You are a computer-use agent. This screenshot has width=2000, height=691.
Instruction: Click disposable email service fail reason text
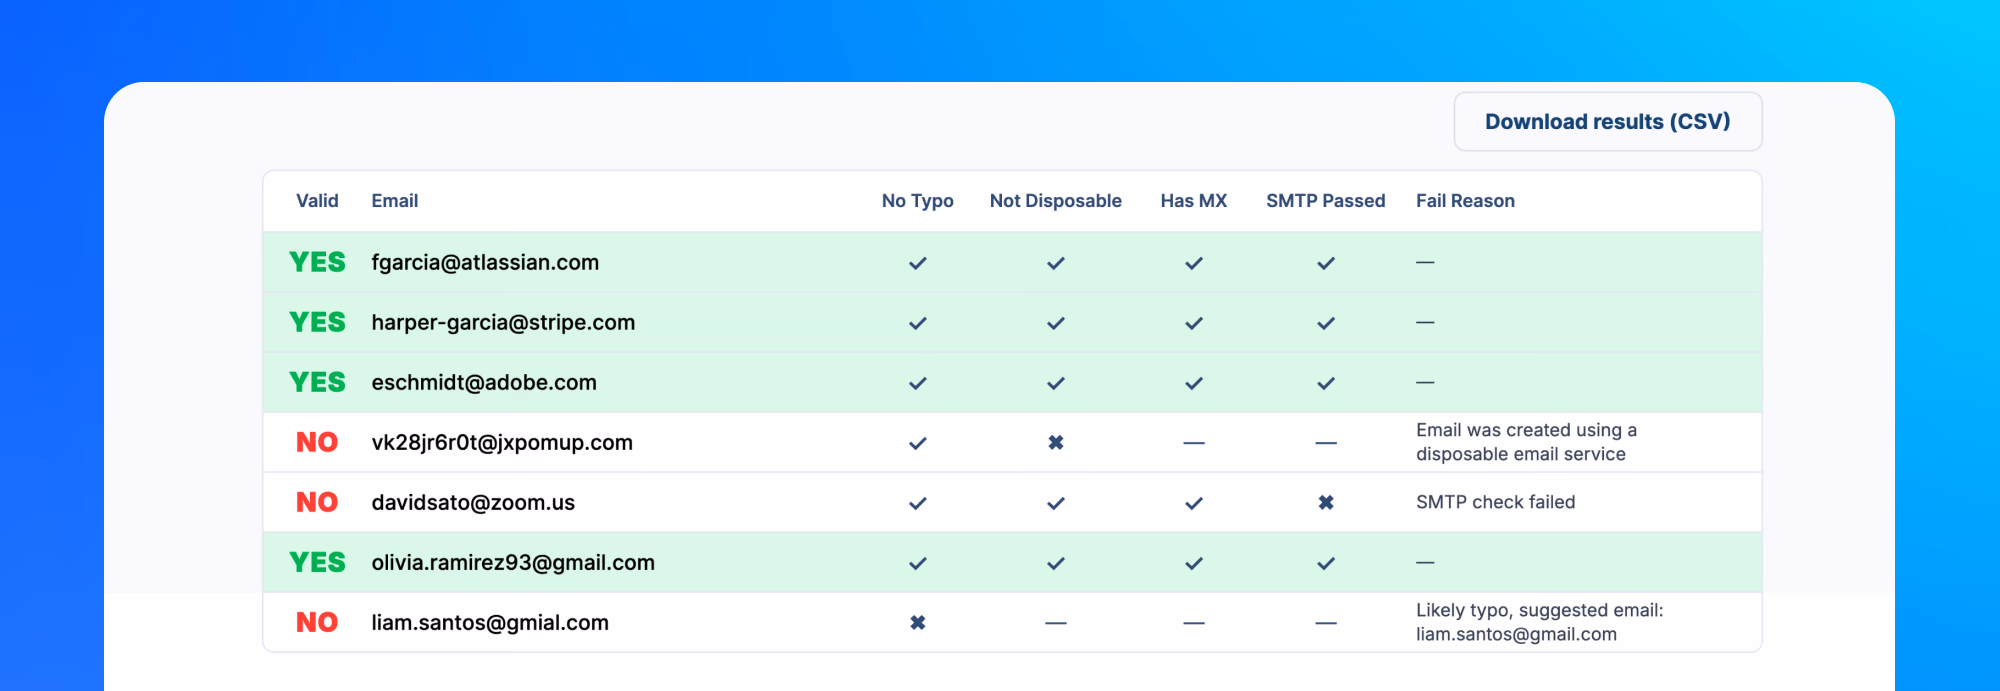point(1526,442)
